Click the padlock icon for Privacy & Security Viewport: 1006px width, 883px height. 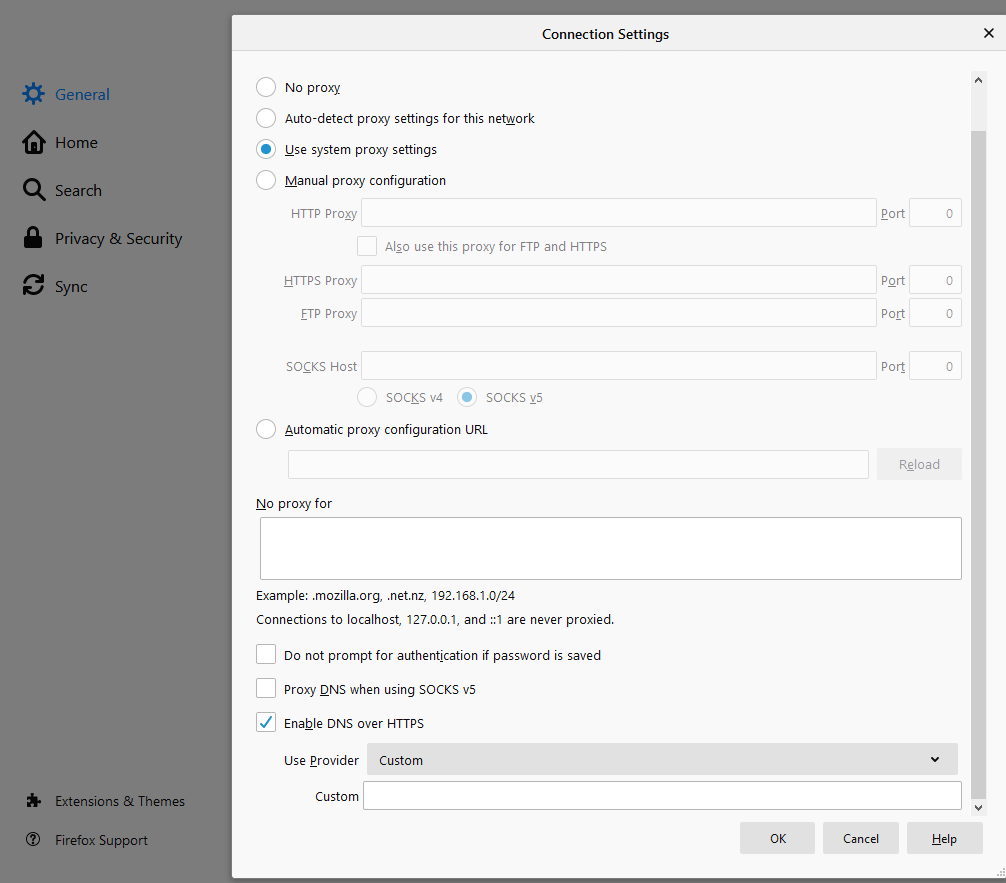pyautogui.click(x=33, y=238)
